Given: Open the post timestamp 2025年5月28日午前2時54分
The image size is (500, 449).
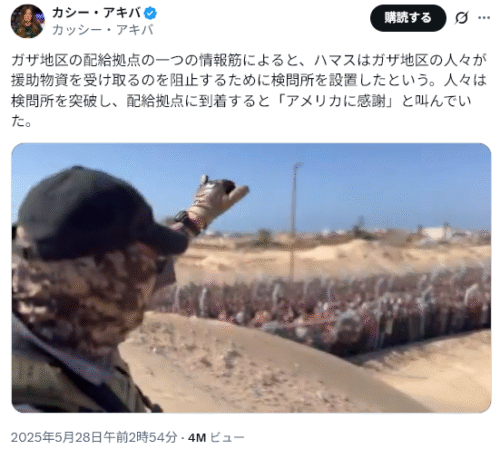Looking at the screenshot, I should (94, 437).
